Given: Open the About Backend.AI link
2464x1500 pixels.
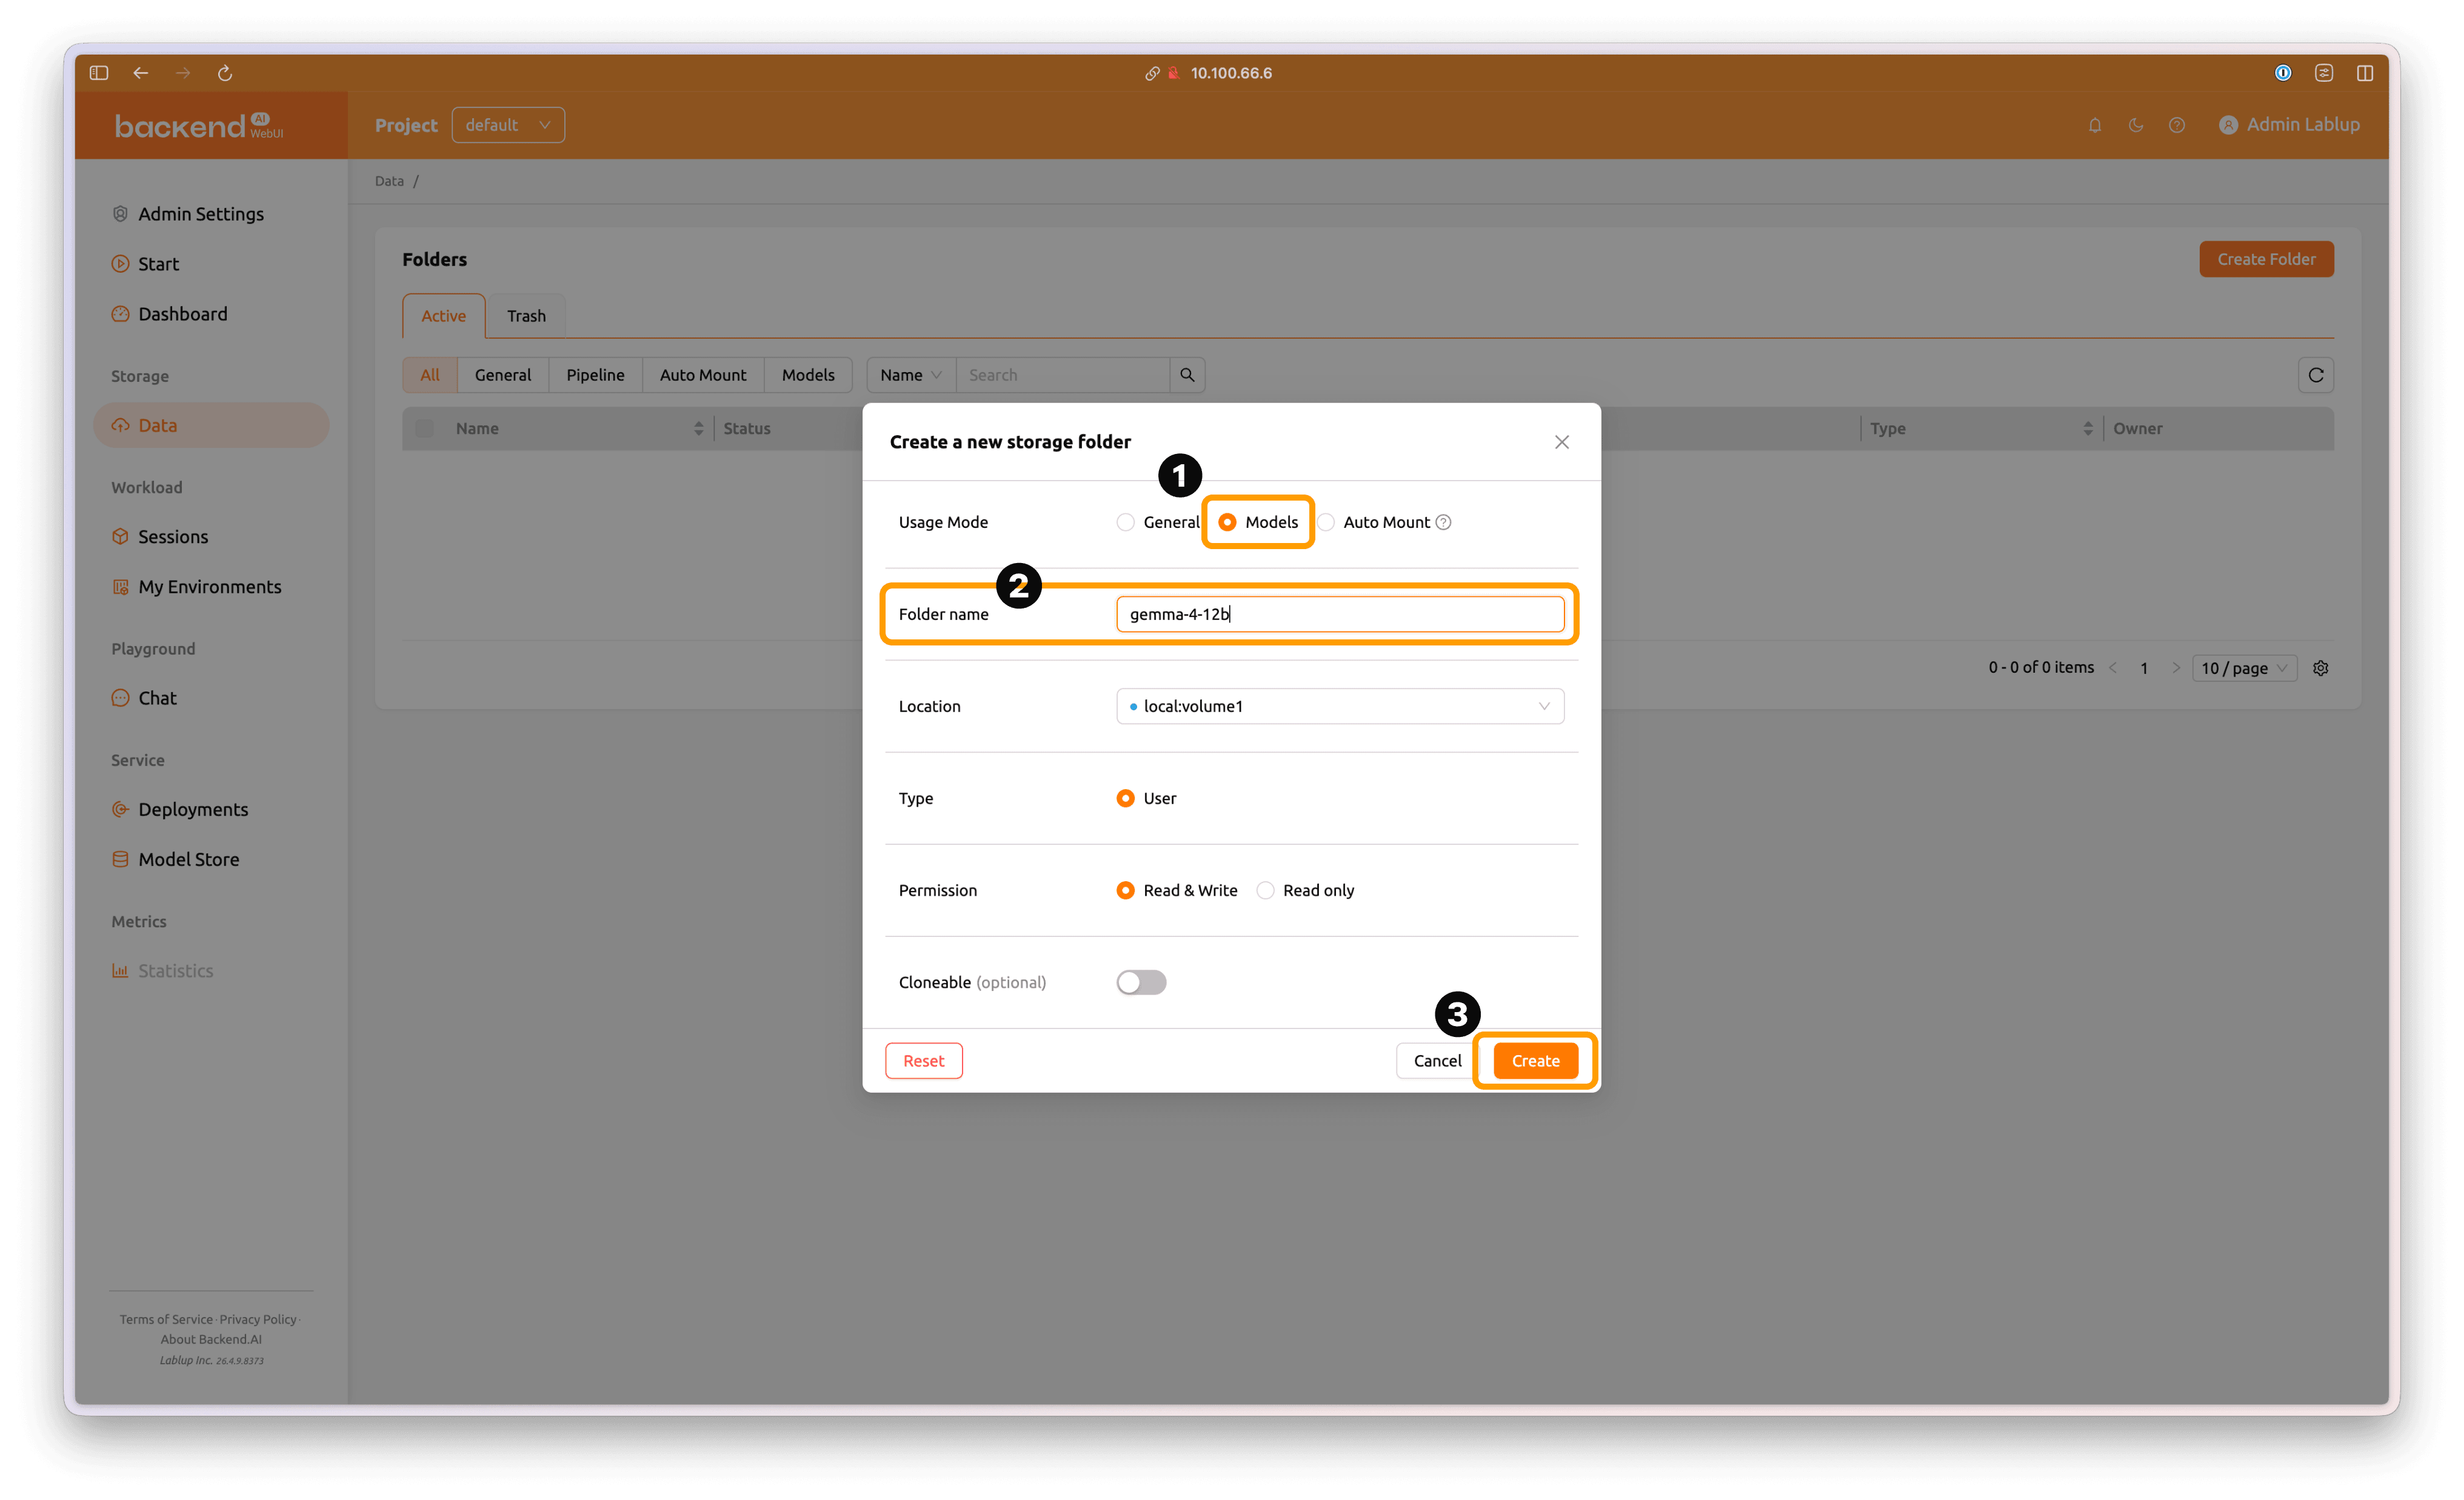Looking at the screenshot, I should click(x=211, y=1340).
